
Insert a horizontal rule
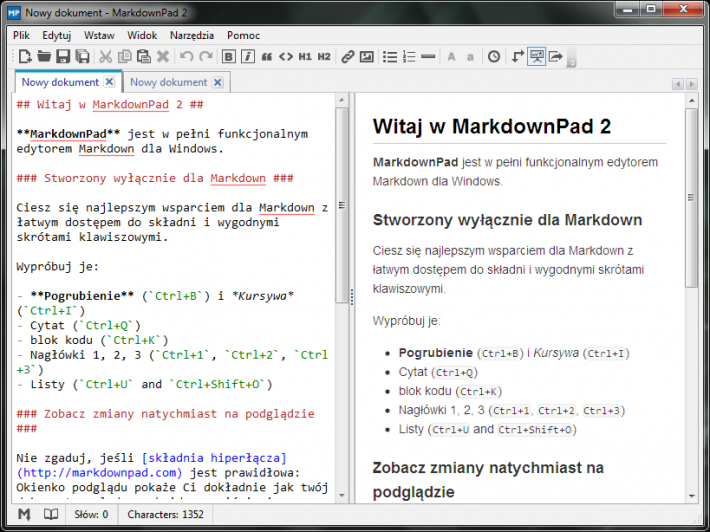428,57
